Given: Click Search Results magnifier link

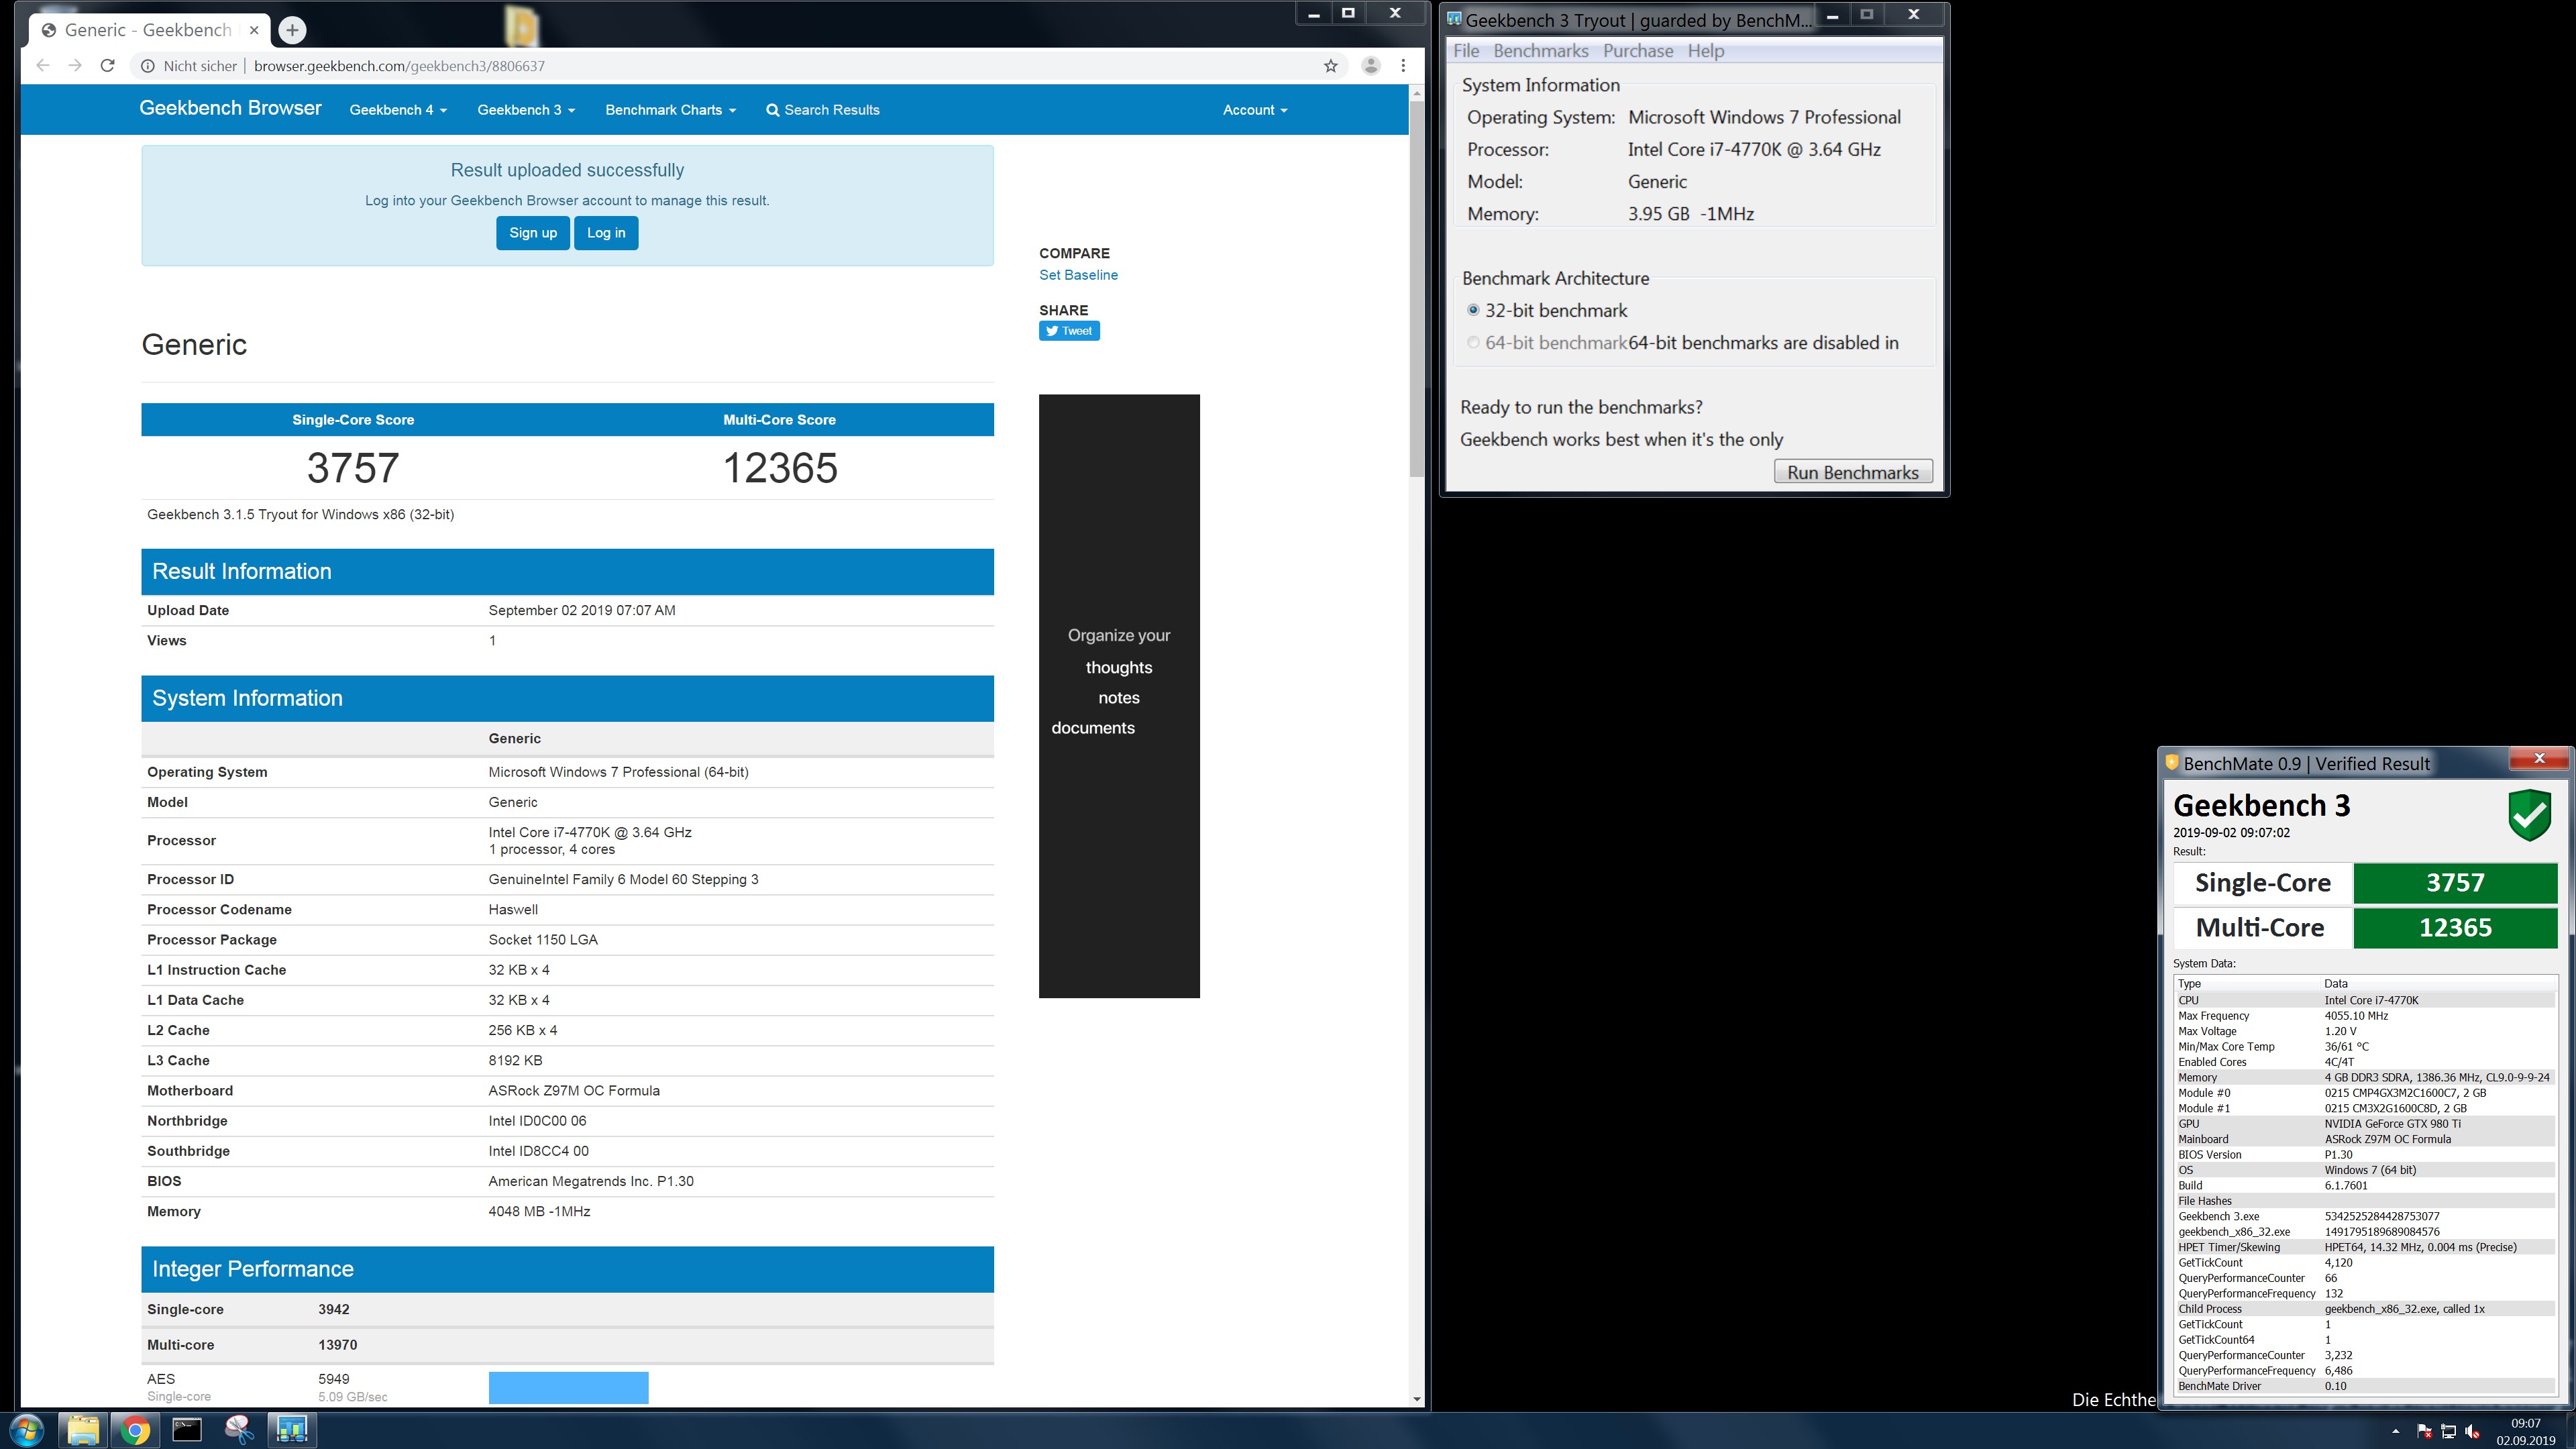Looking at the screenshot, I should (x=823, y=110).
